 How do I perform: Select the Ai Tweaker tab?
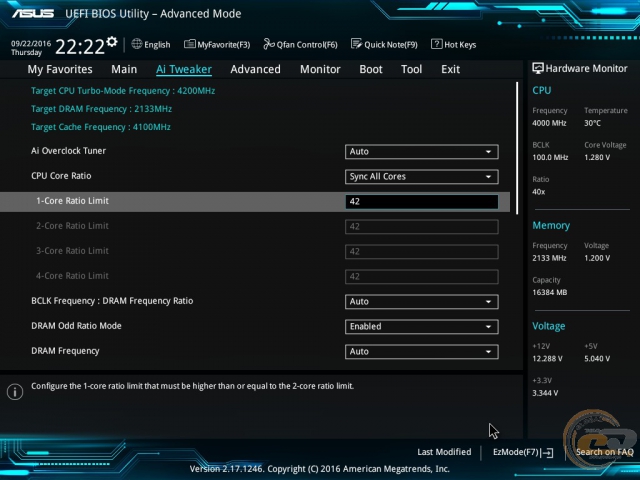tap(184, 69)
